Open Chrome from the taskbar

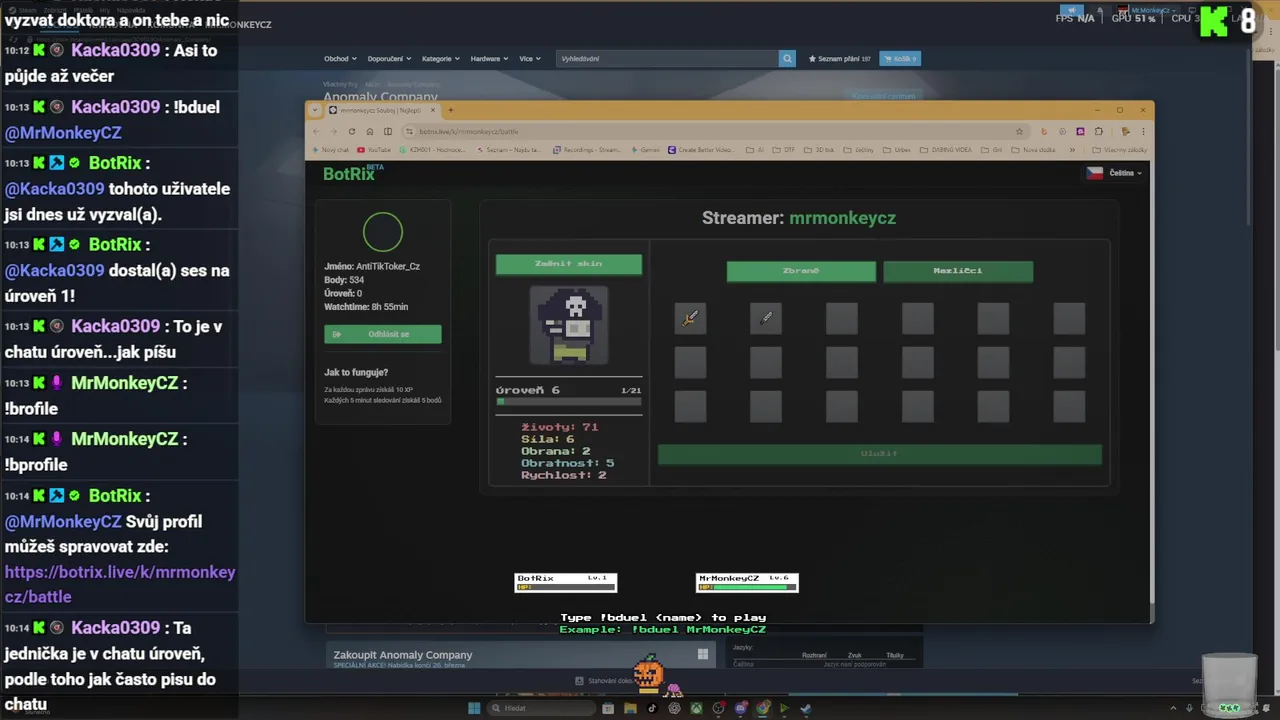click(x=762, y=708)
